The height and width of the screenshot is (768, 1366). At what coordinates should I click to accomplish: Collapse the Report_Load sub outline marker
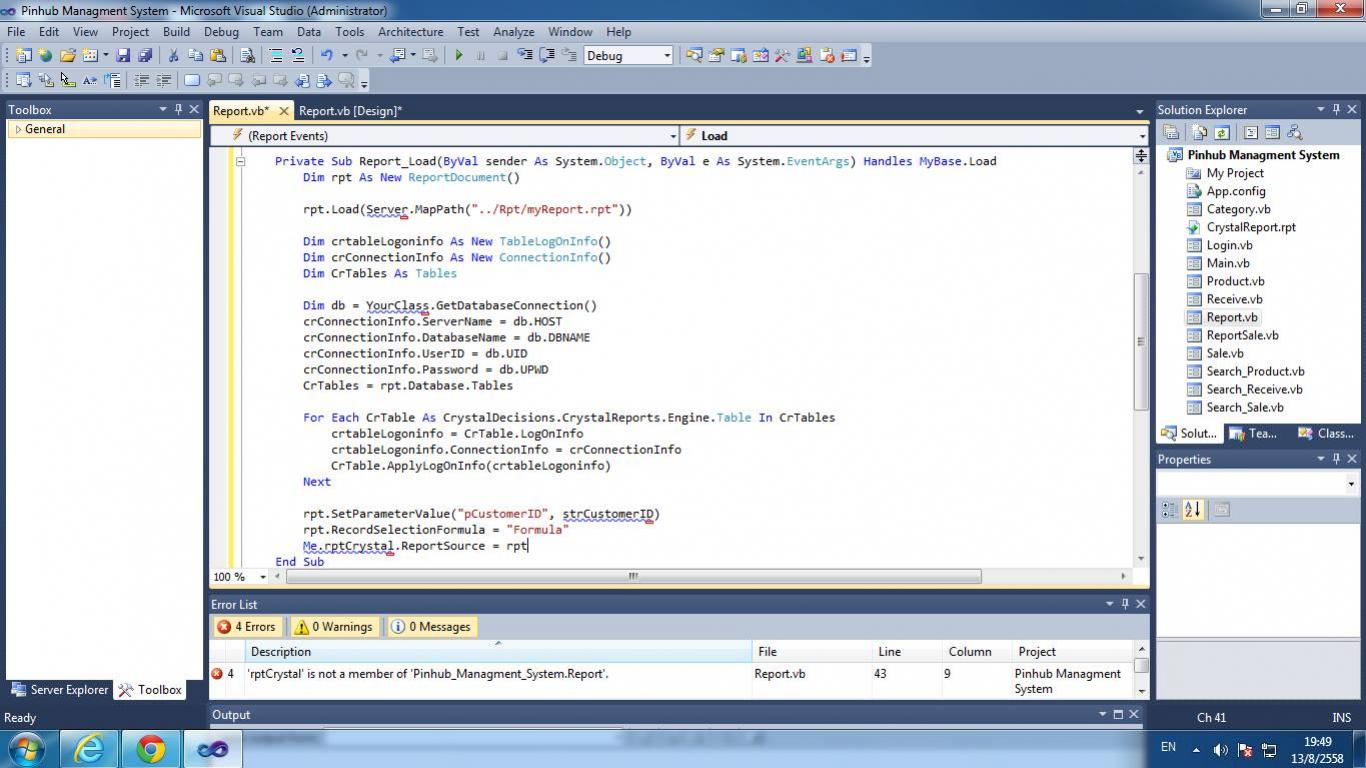[240, 161]
